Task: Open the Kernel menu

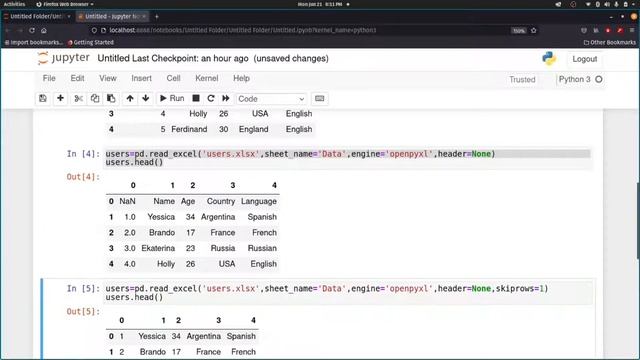Action: (x=207, y=78)
